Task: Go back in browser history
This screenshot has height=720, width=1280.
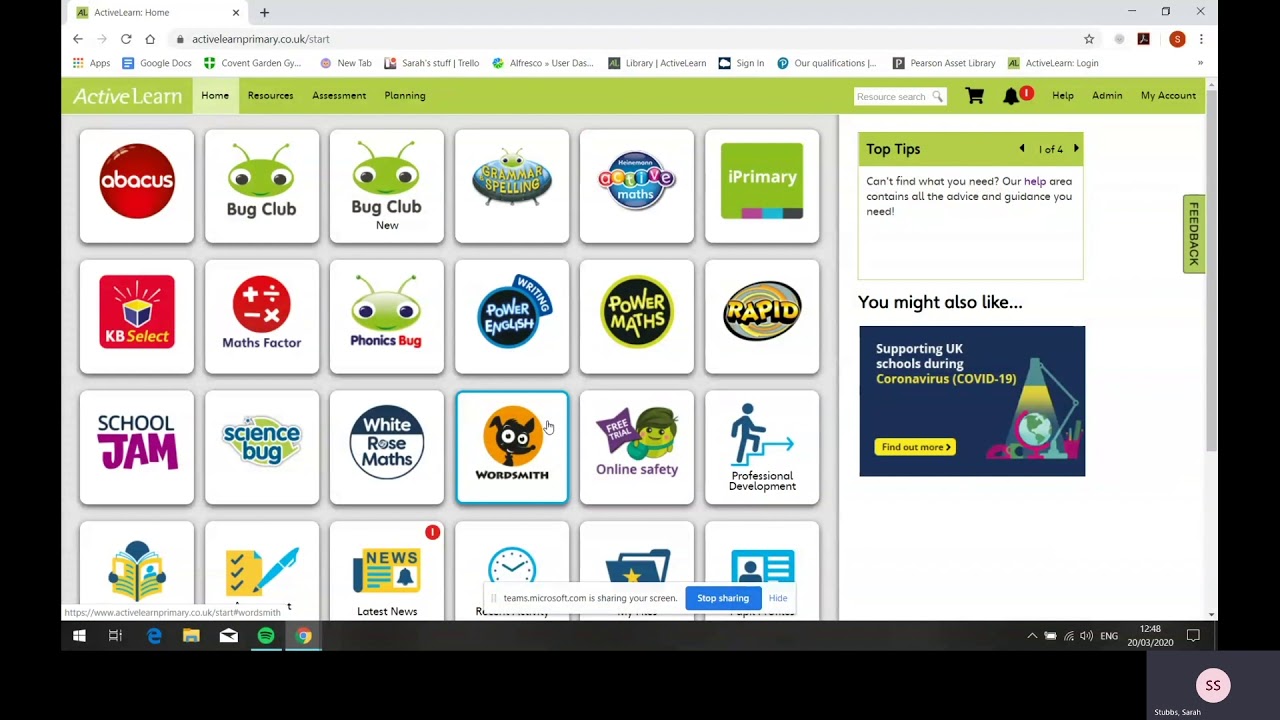Action: pyautogui.click(x=78, y=39)
